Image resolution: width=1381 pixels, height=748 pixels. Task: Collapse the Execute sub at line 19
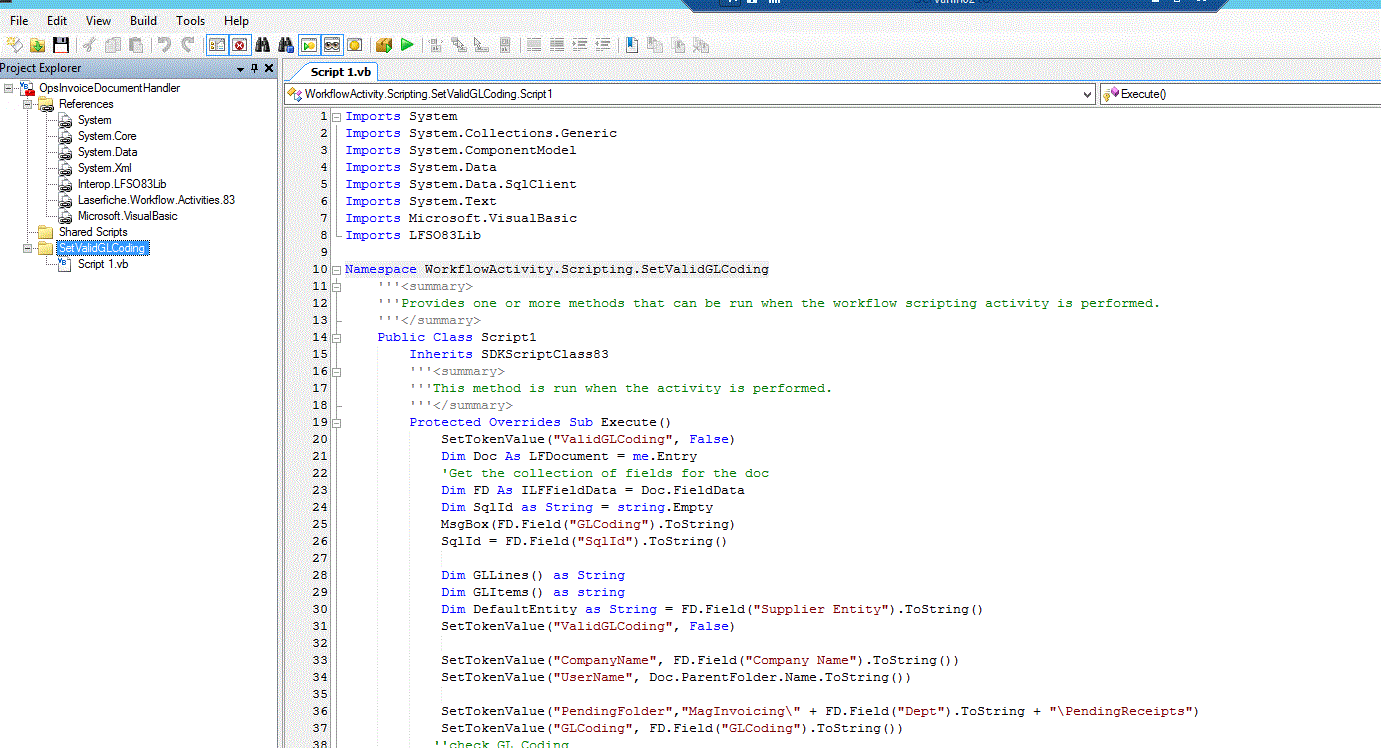tap(336, 423)
